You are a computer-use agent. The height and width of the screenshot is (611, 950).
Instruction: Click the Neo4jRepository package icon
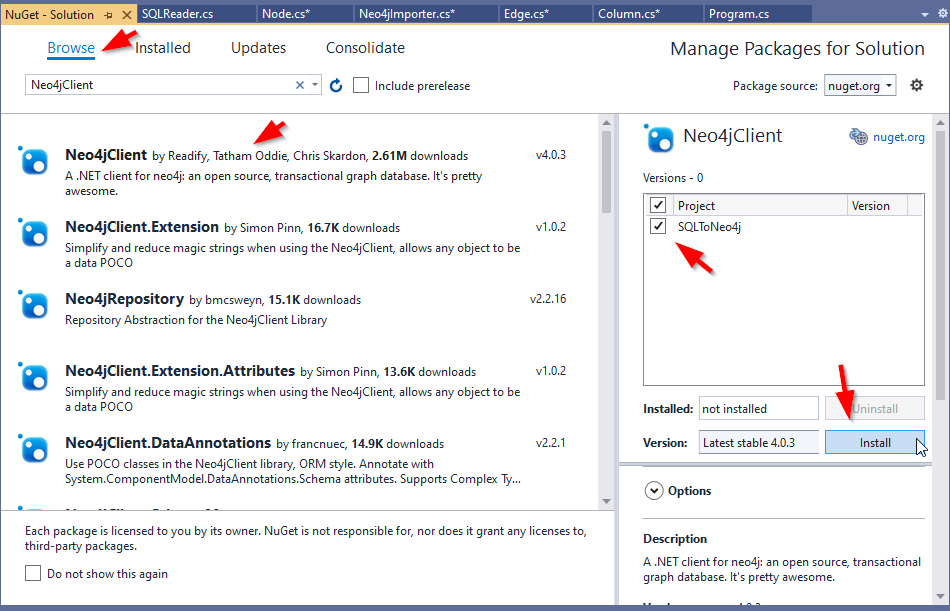coord(33,306)
